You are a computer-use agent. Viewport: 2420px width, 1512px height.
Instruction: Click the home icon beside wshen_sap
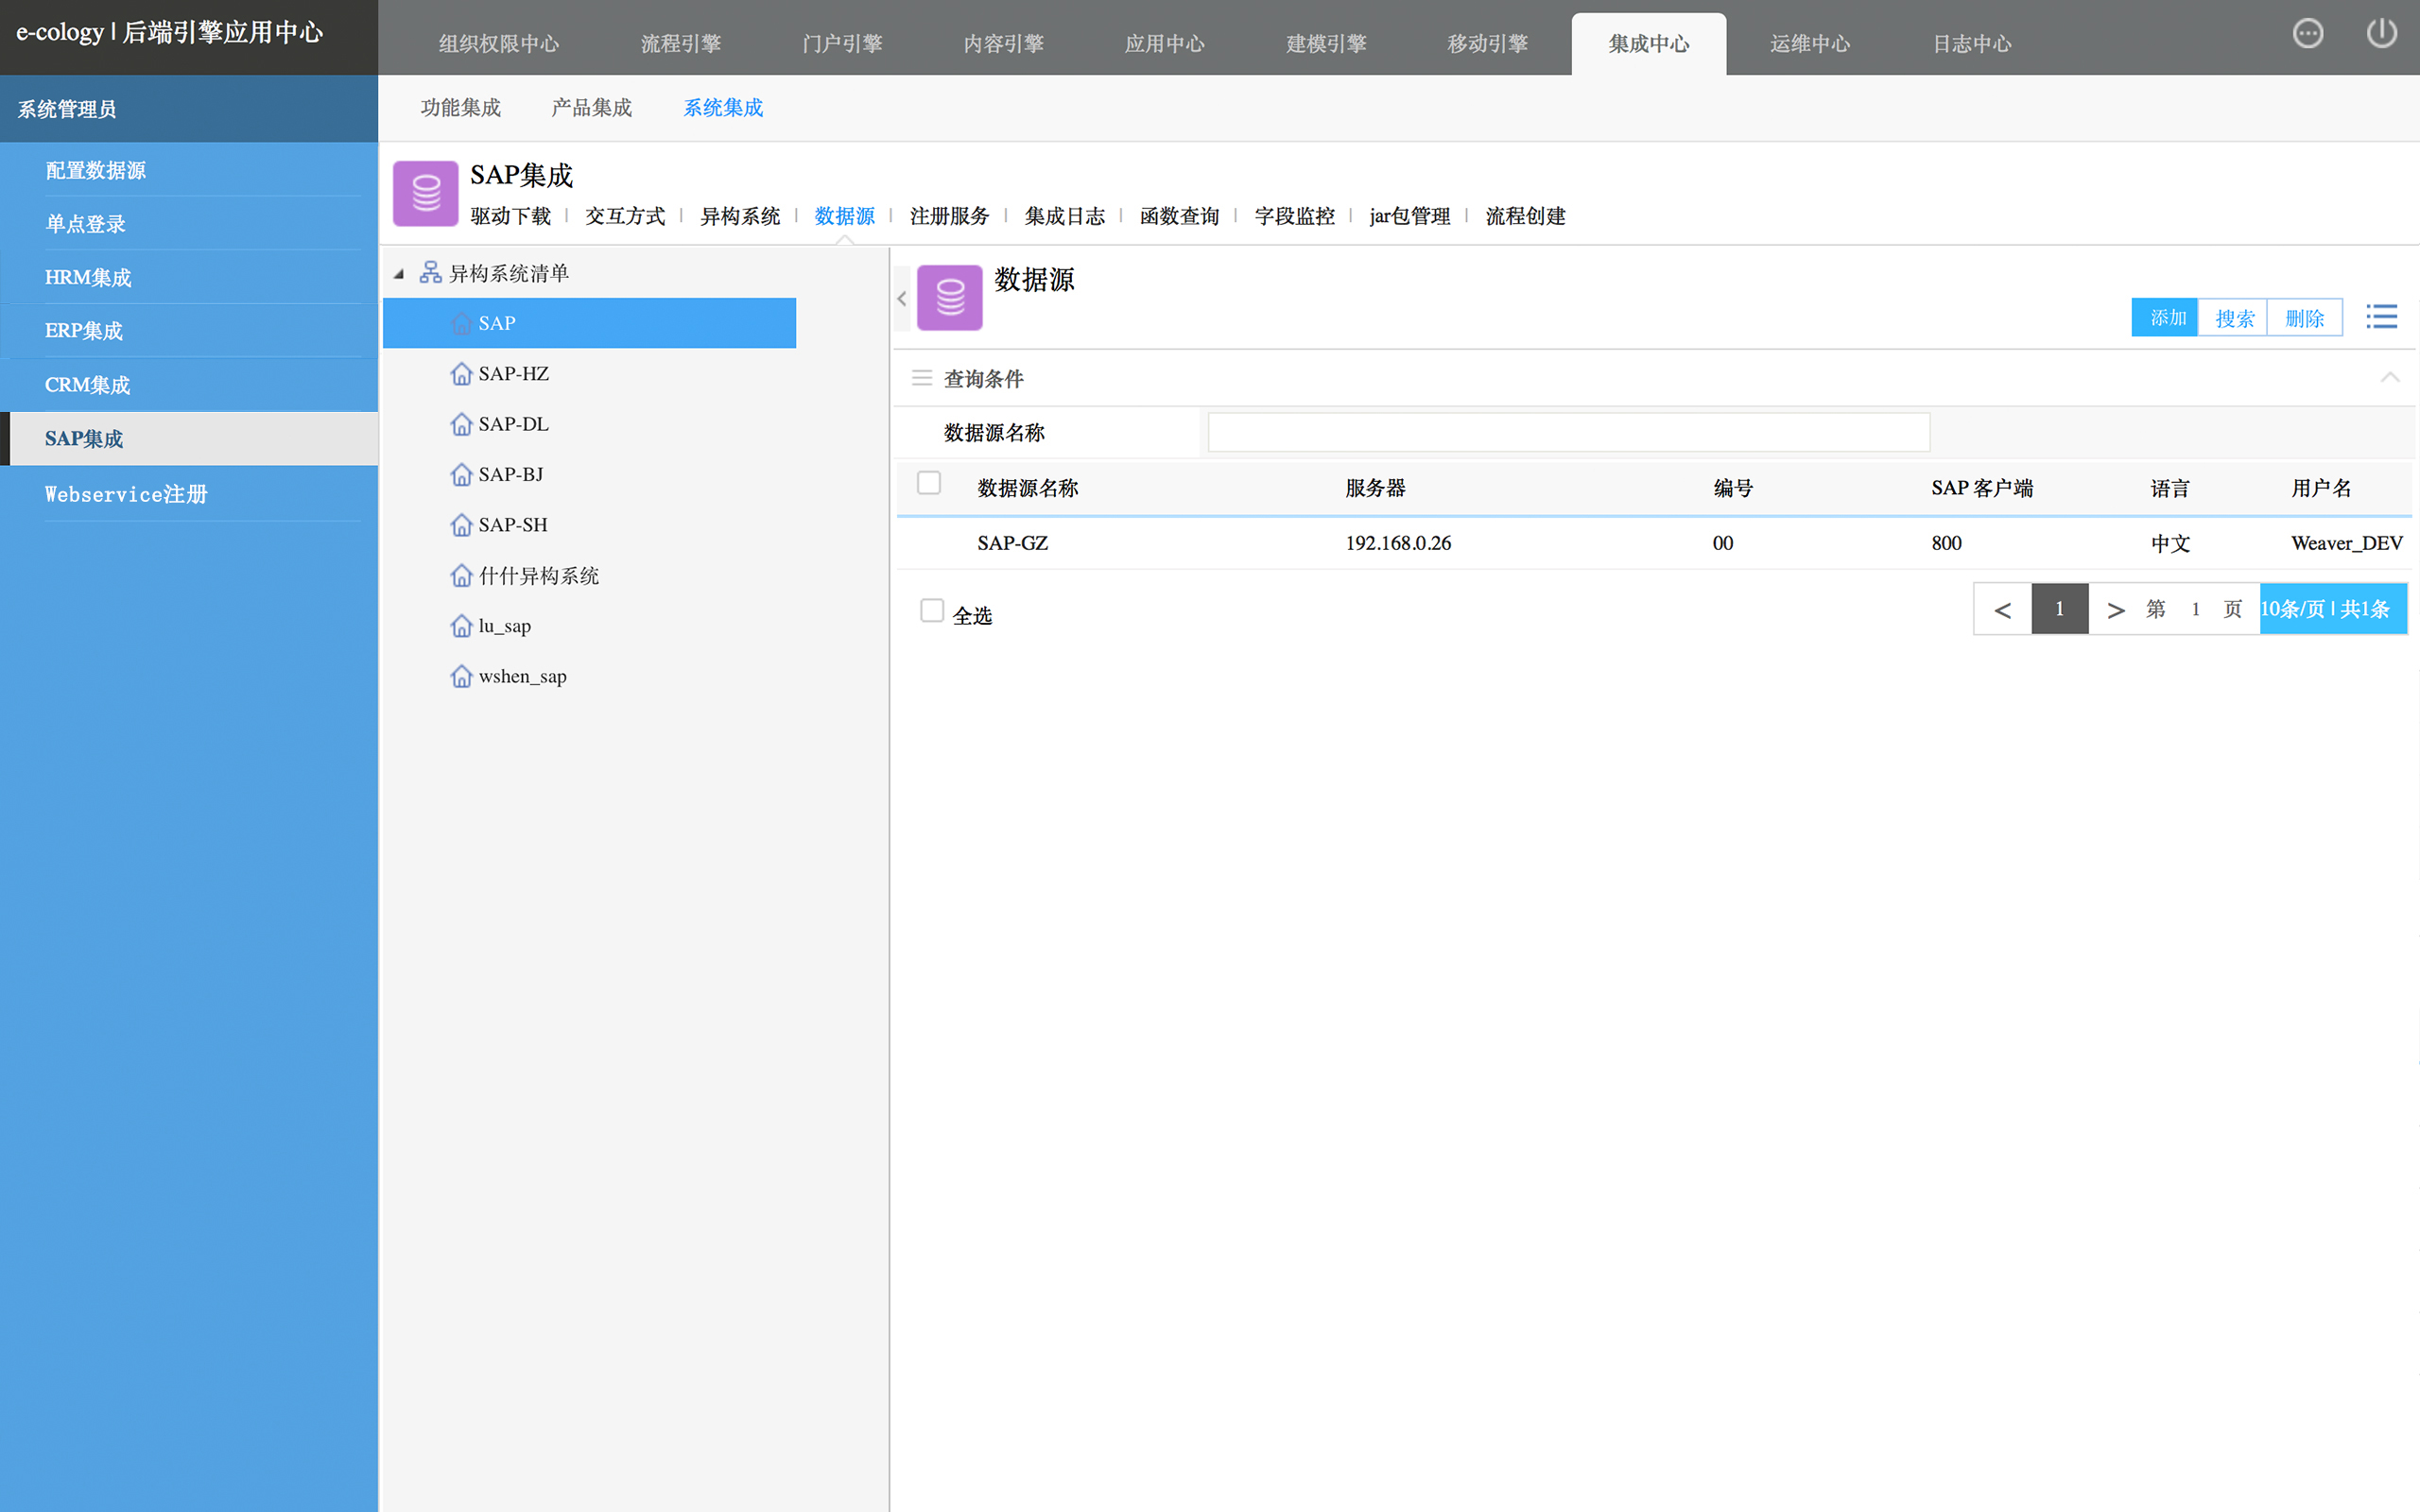[461, 677]
